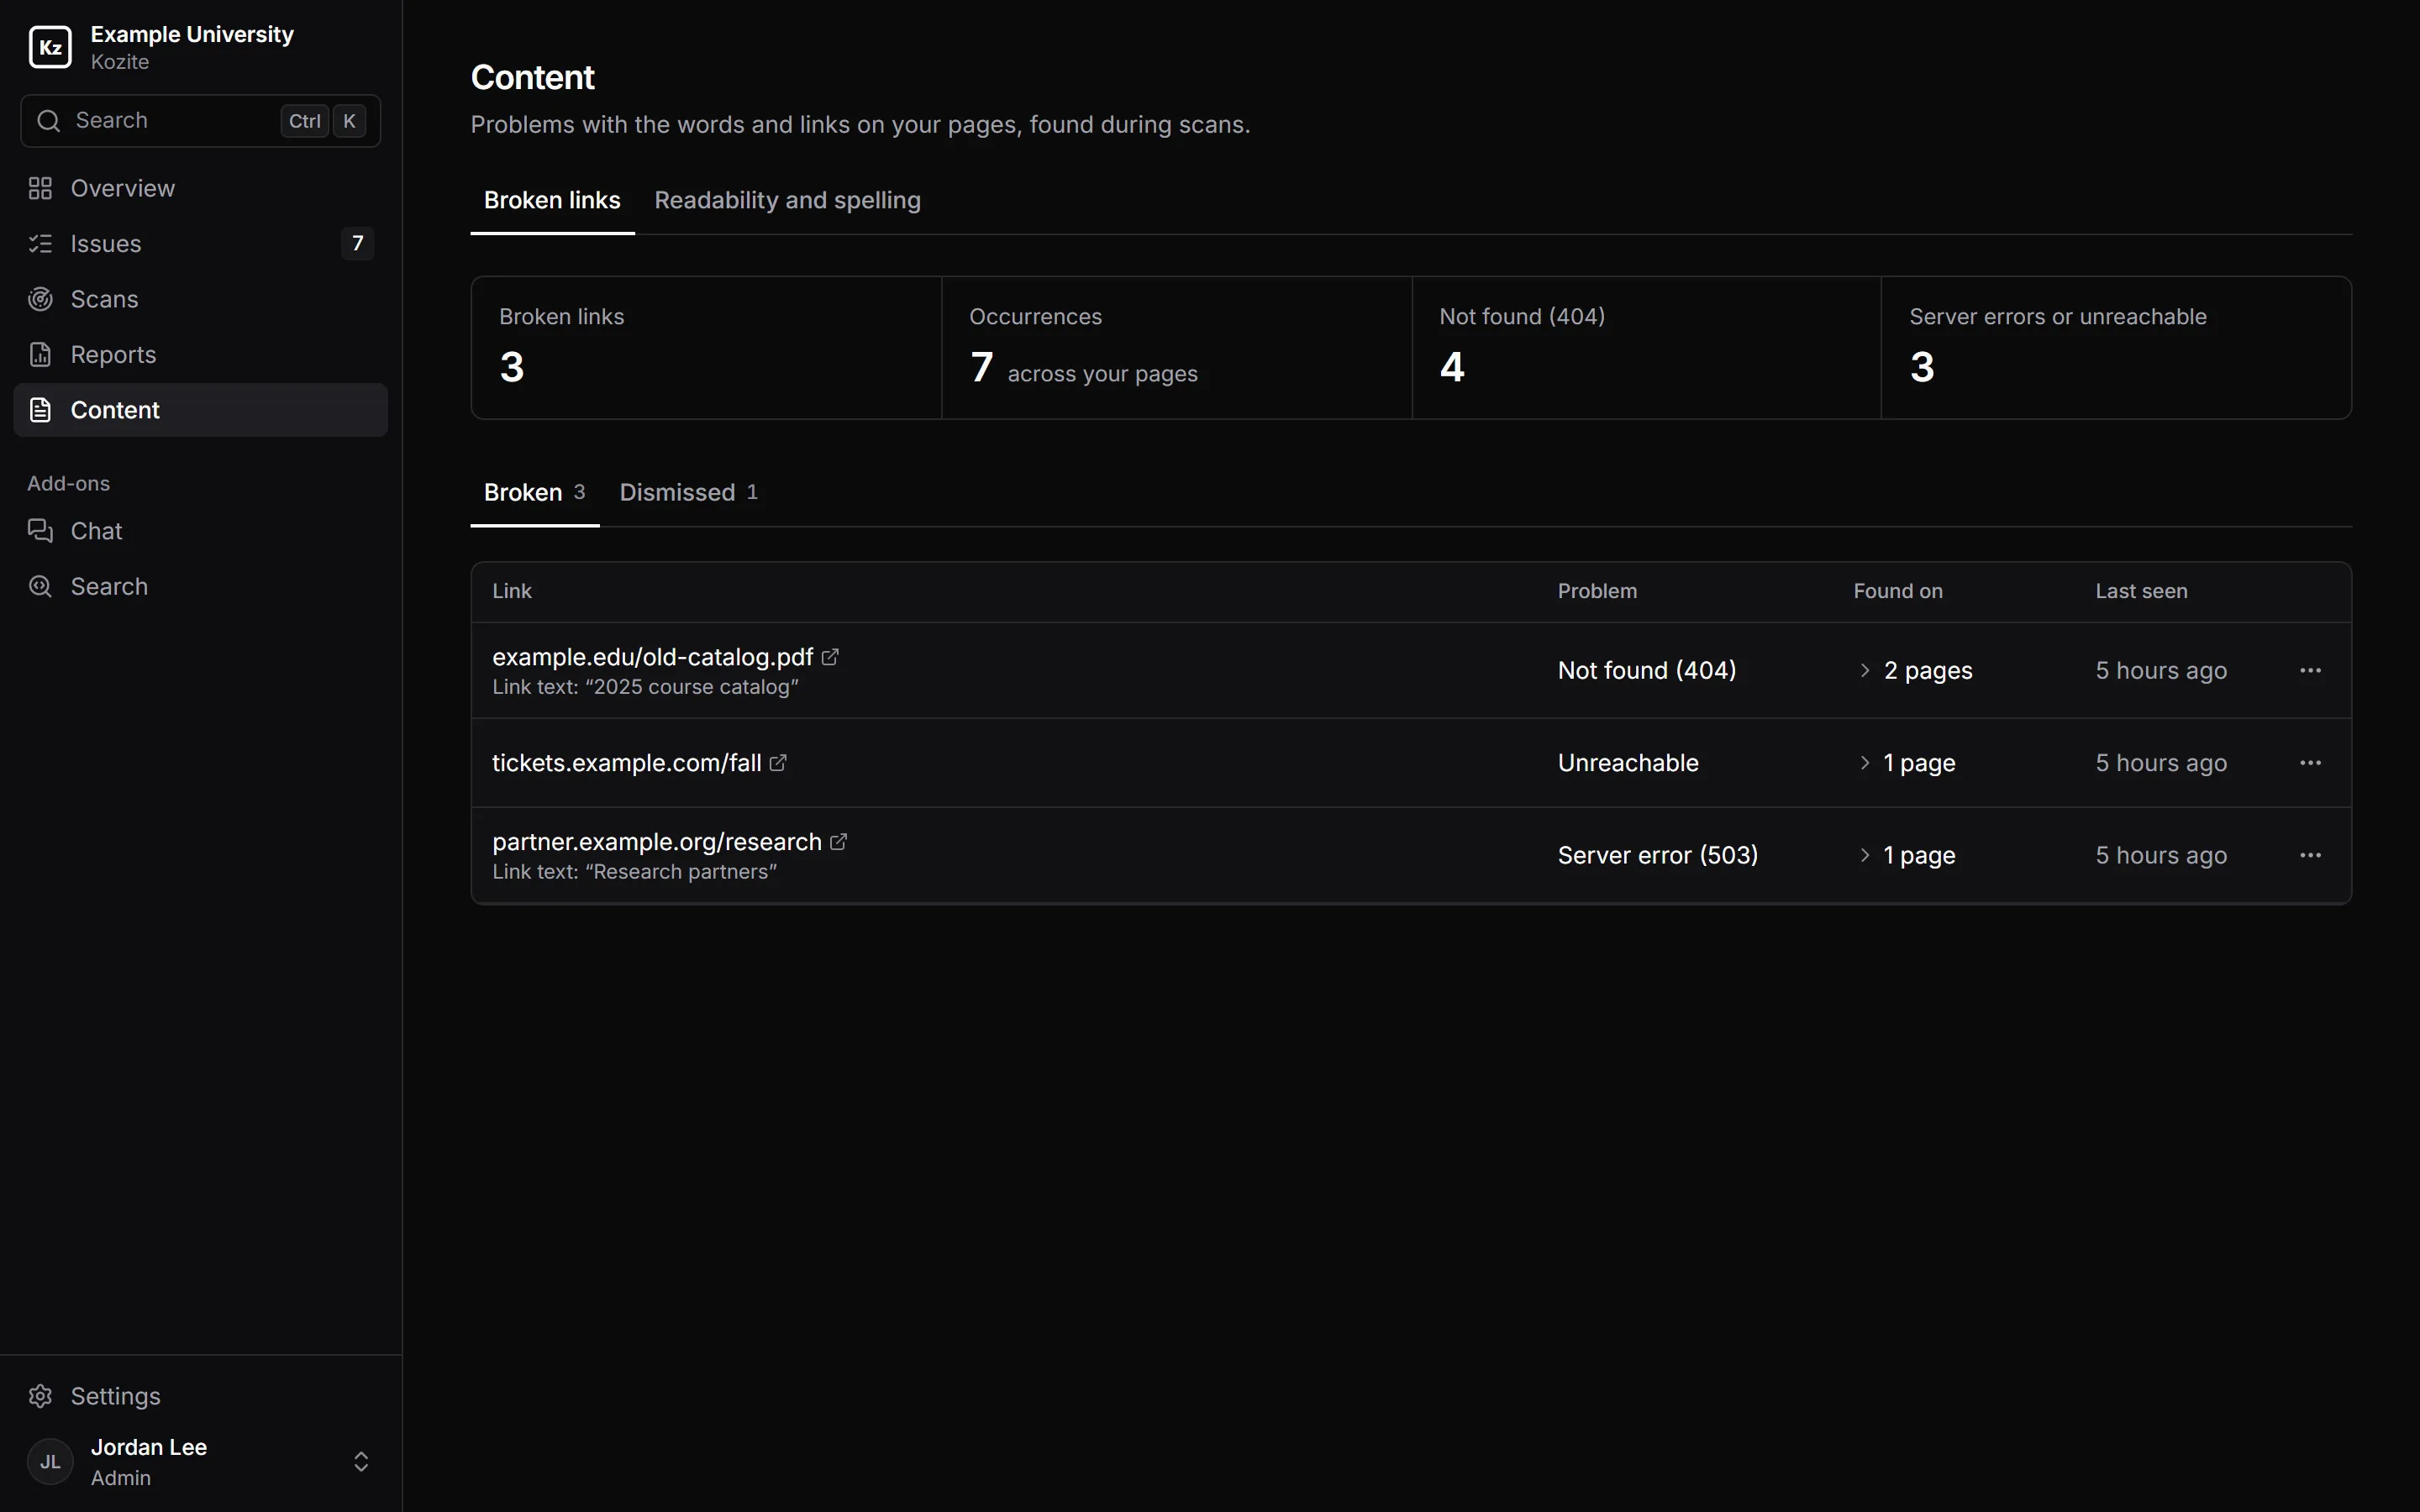Click the Not found (404) problem cell

tap(1647, 670)
